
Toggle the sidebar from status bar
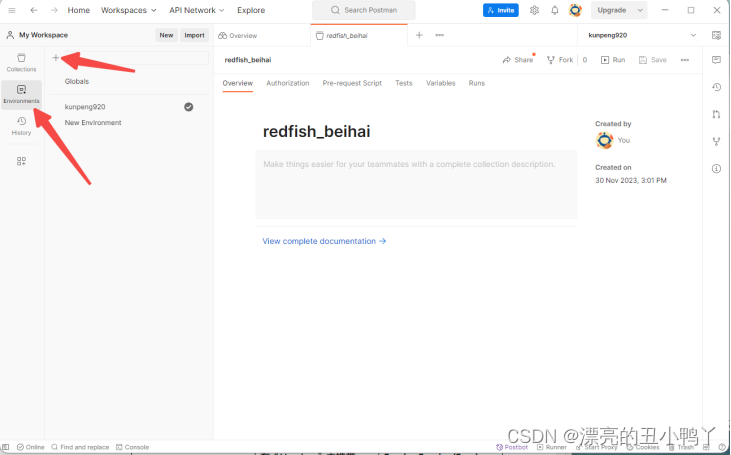[6, 447]
